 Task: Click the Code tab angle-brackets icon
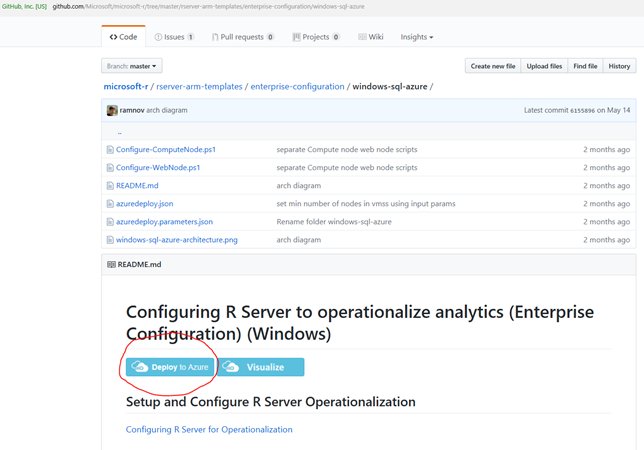[113, 37]
